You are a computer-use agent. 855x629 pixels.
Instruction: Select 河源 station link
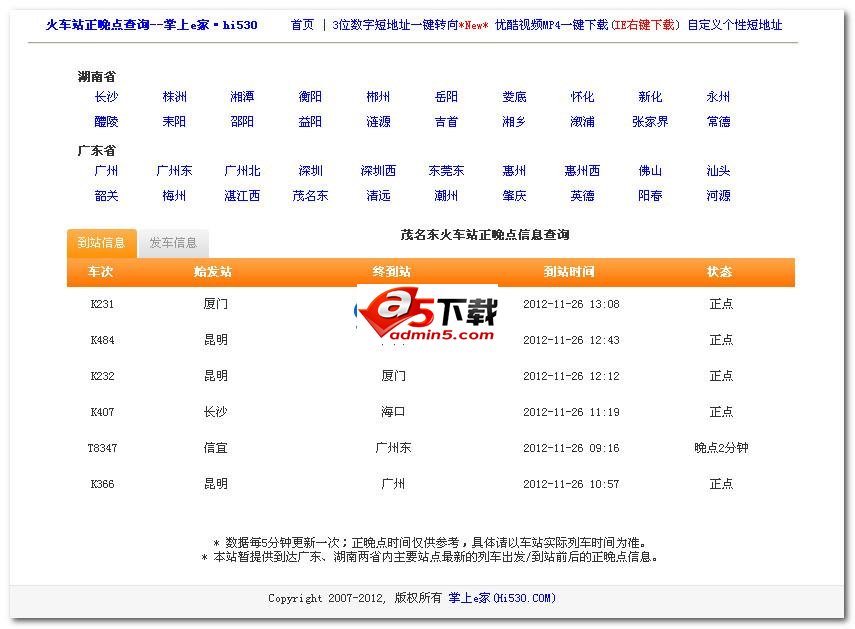(718, 196)
